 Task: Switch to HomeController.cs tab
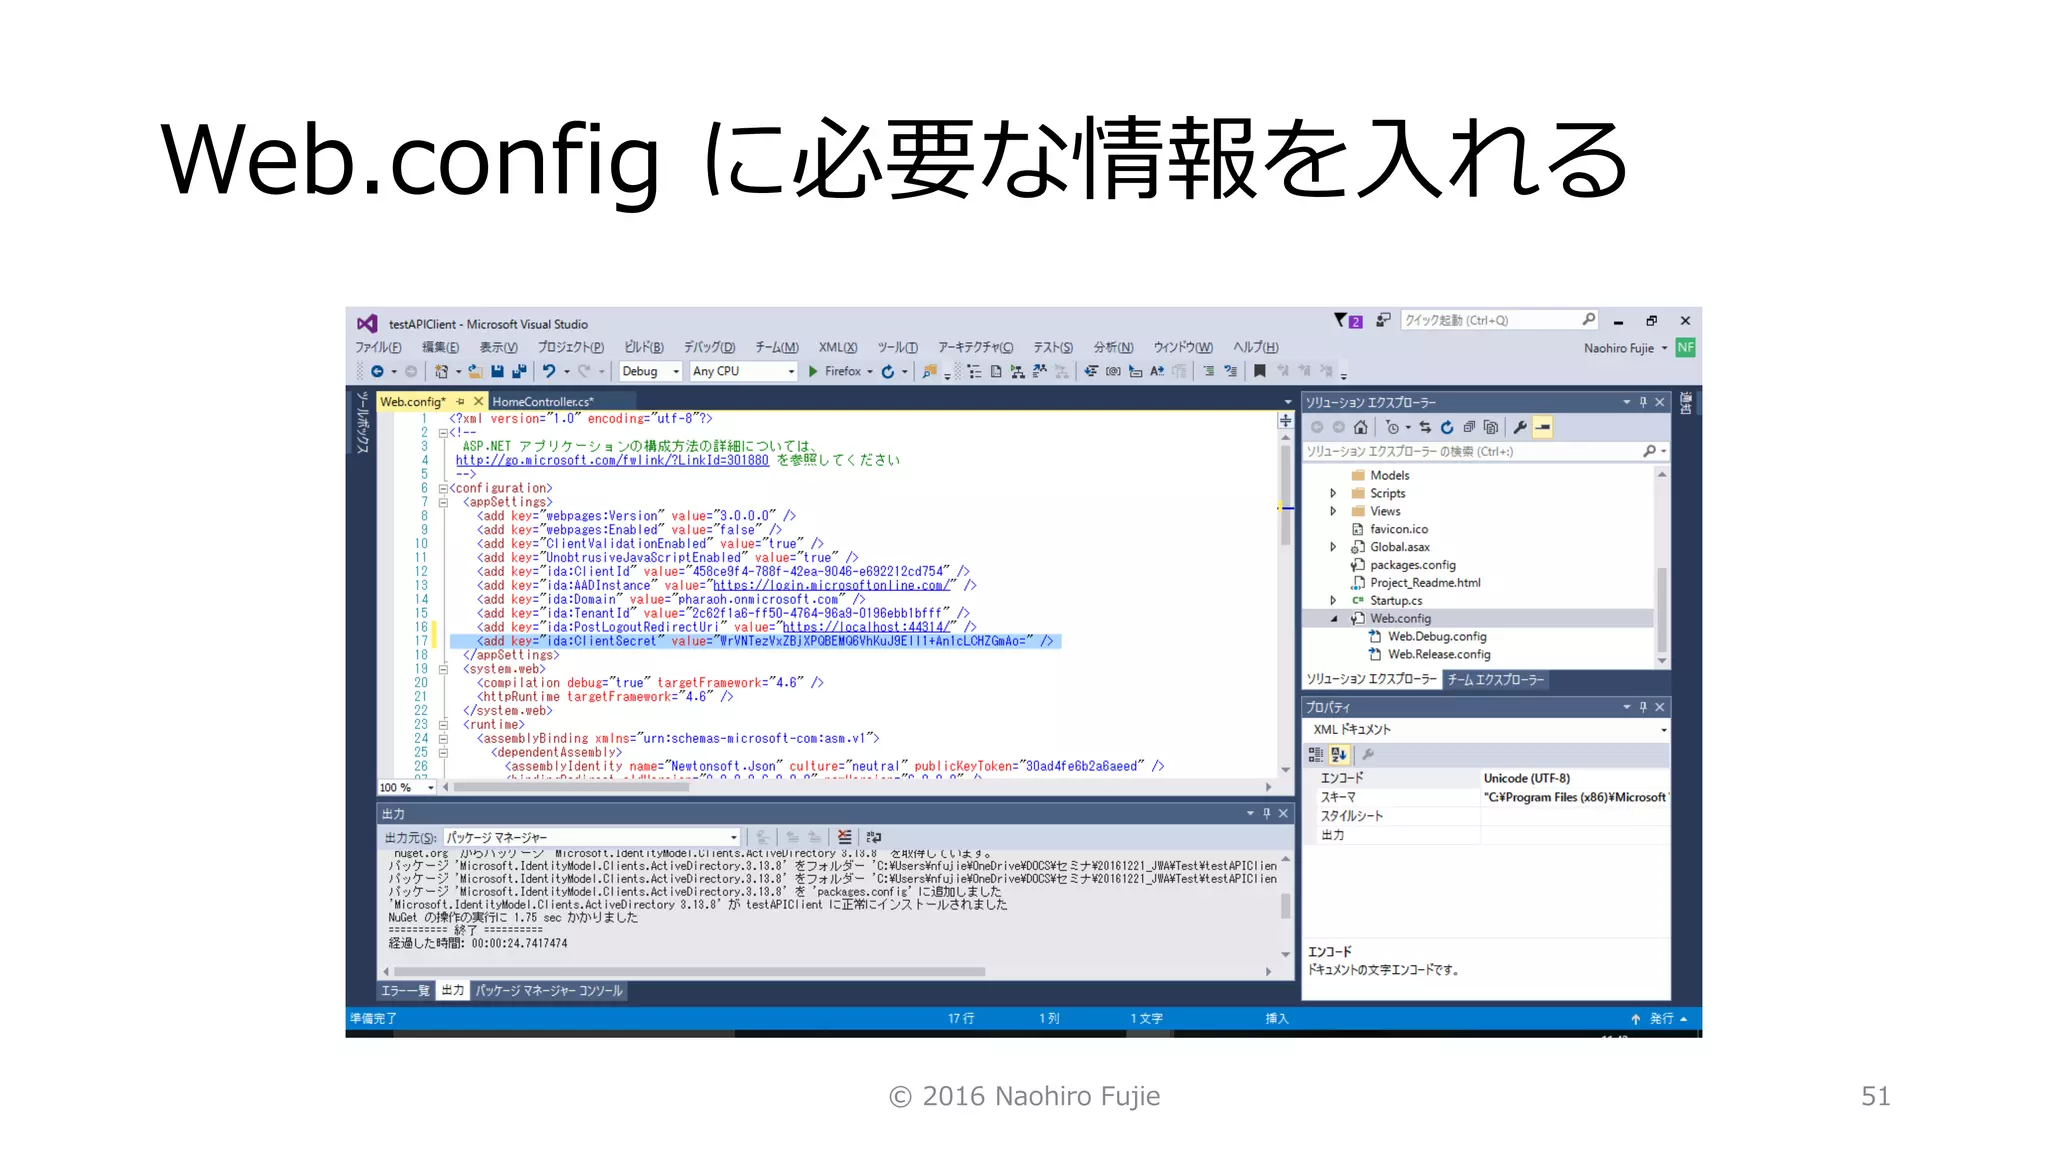click(x=543, y=402)
